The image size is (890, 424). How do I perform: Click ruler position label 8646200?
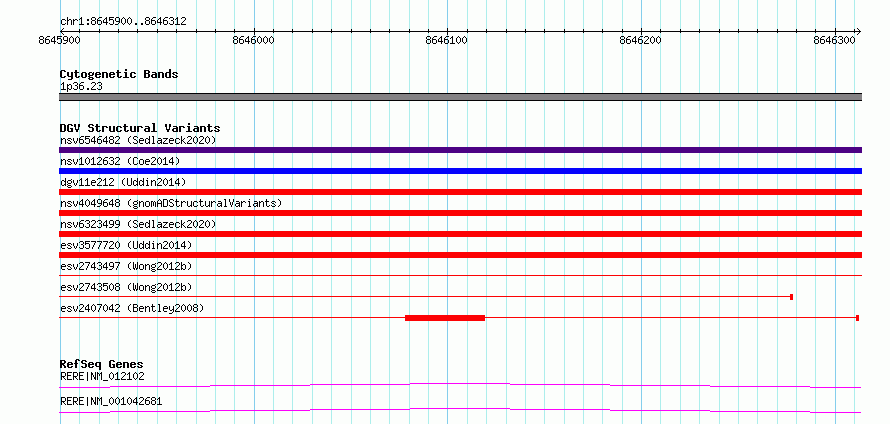pos(641,41)
